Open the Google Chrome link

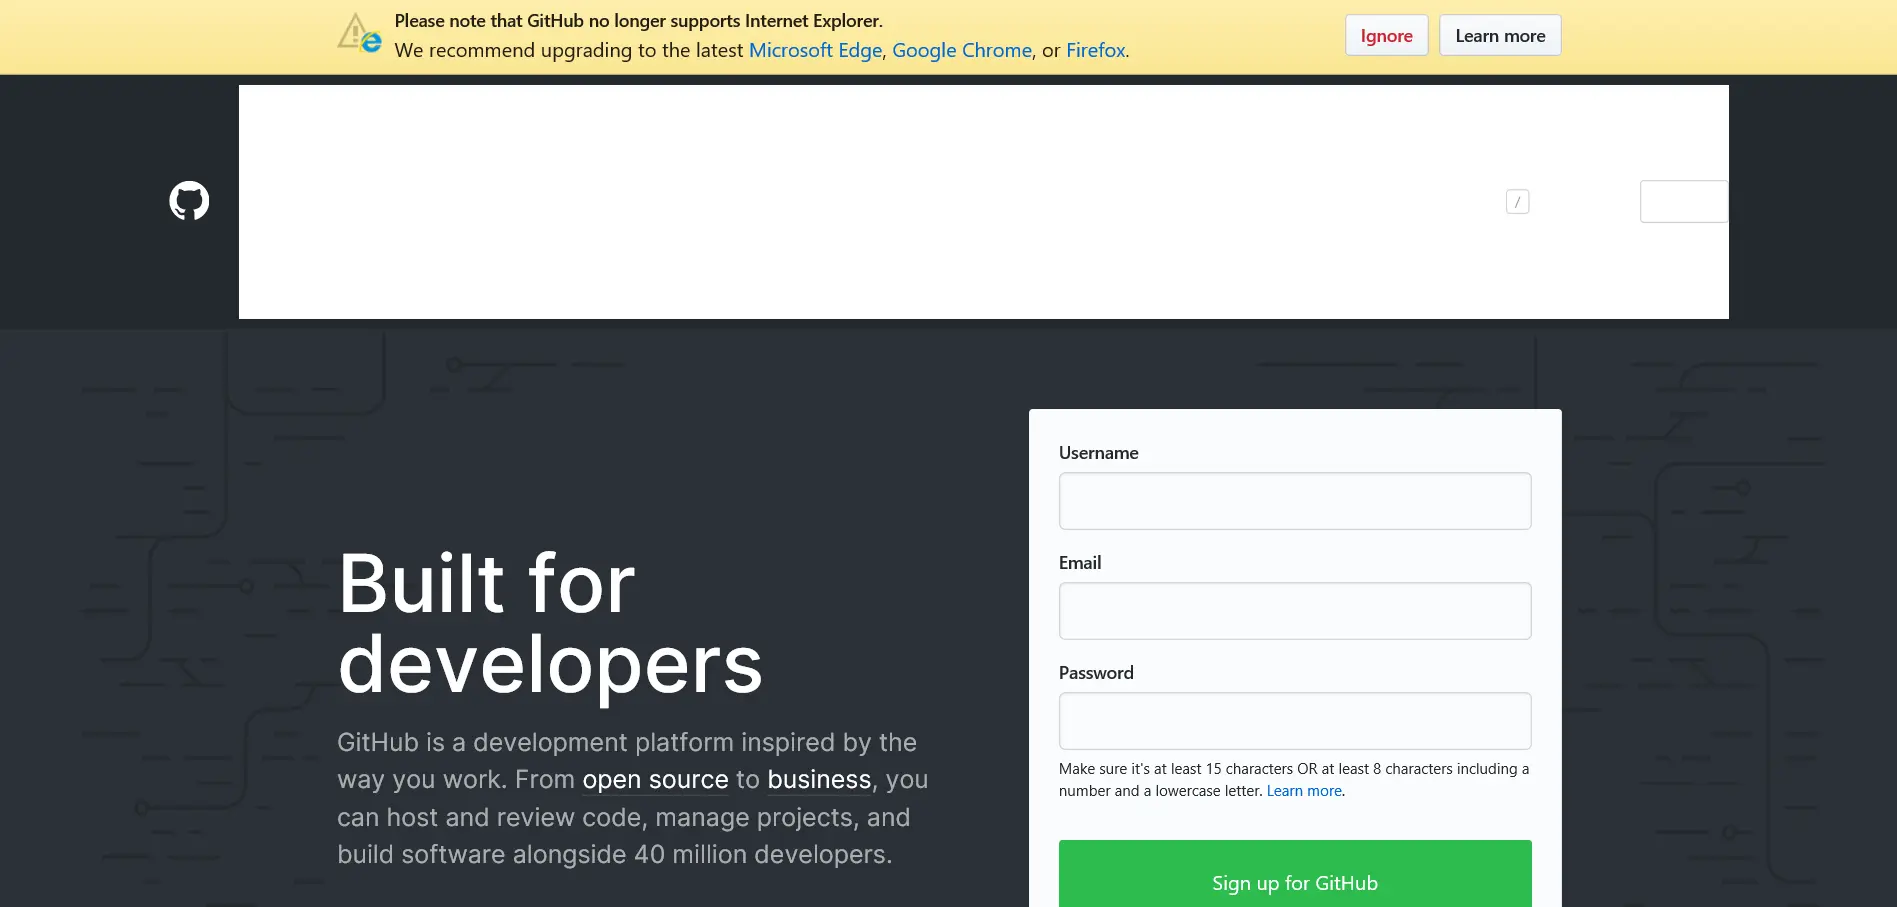pyautogui.click(x=961, y=50)
